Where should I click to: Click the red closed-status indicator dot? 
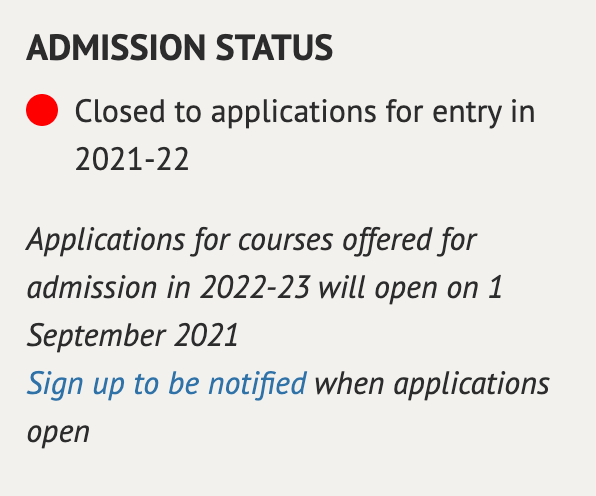tap(42, 110)
